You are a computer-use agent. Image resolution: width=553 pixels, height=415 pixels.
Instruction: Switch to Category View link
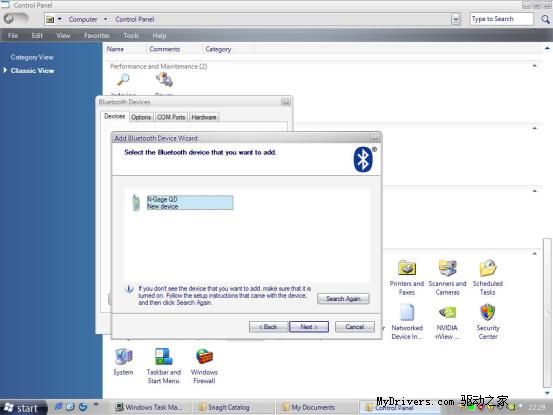32,57
